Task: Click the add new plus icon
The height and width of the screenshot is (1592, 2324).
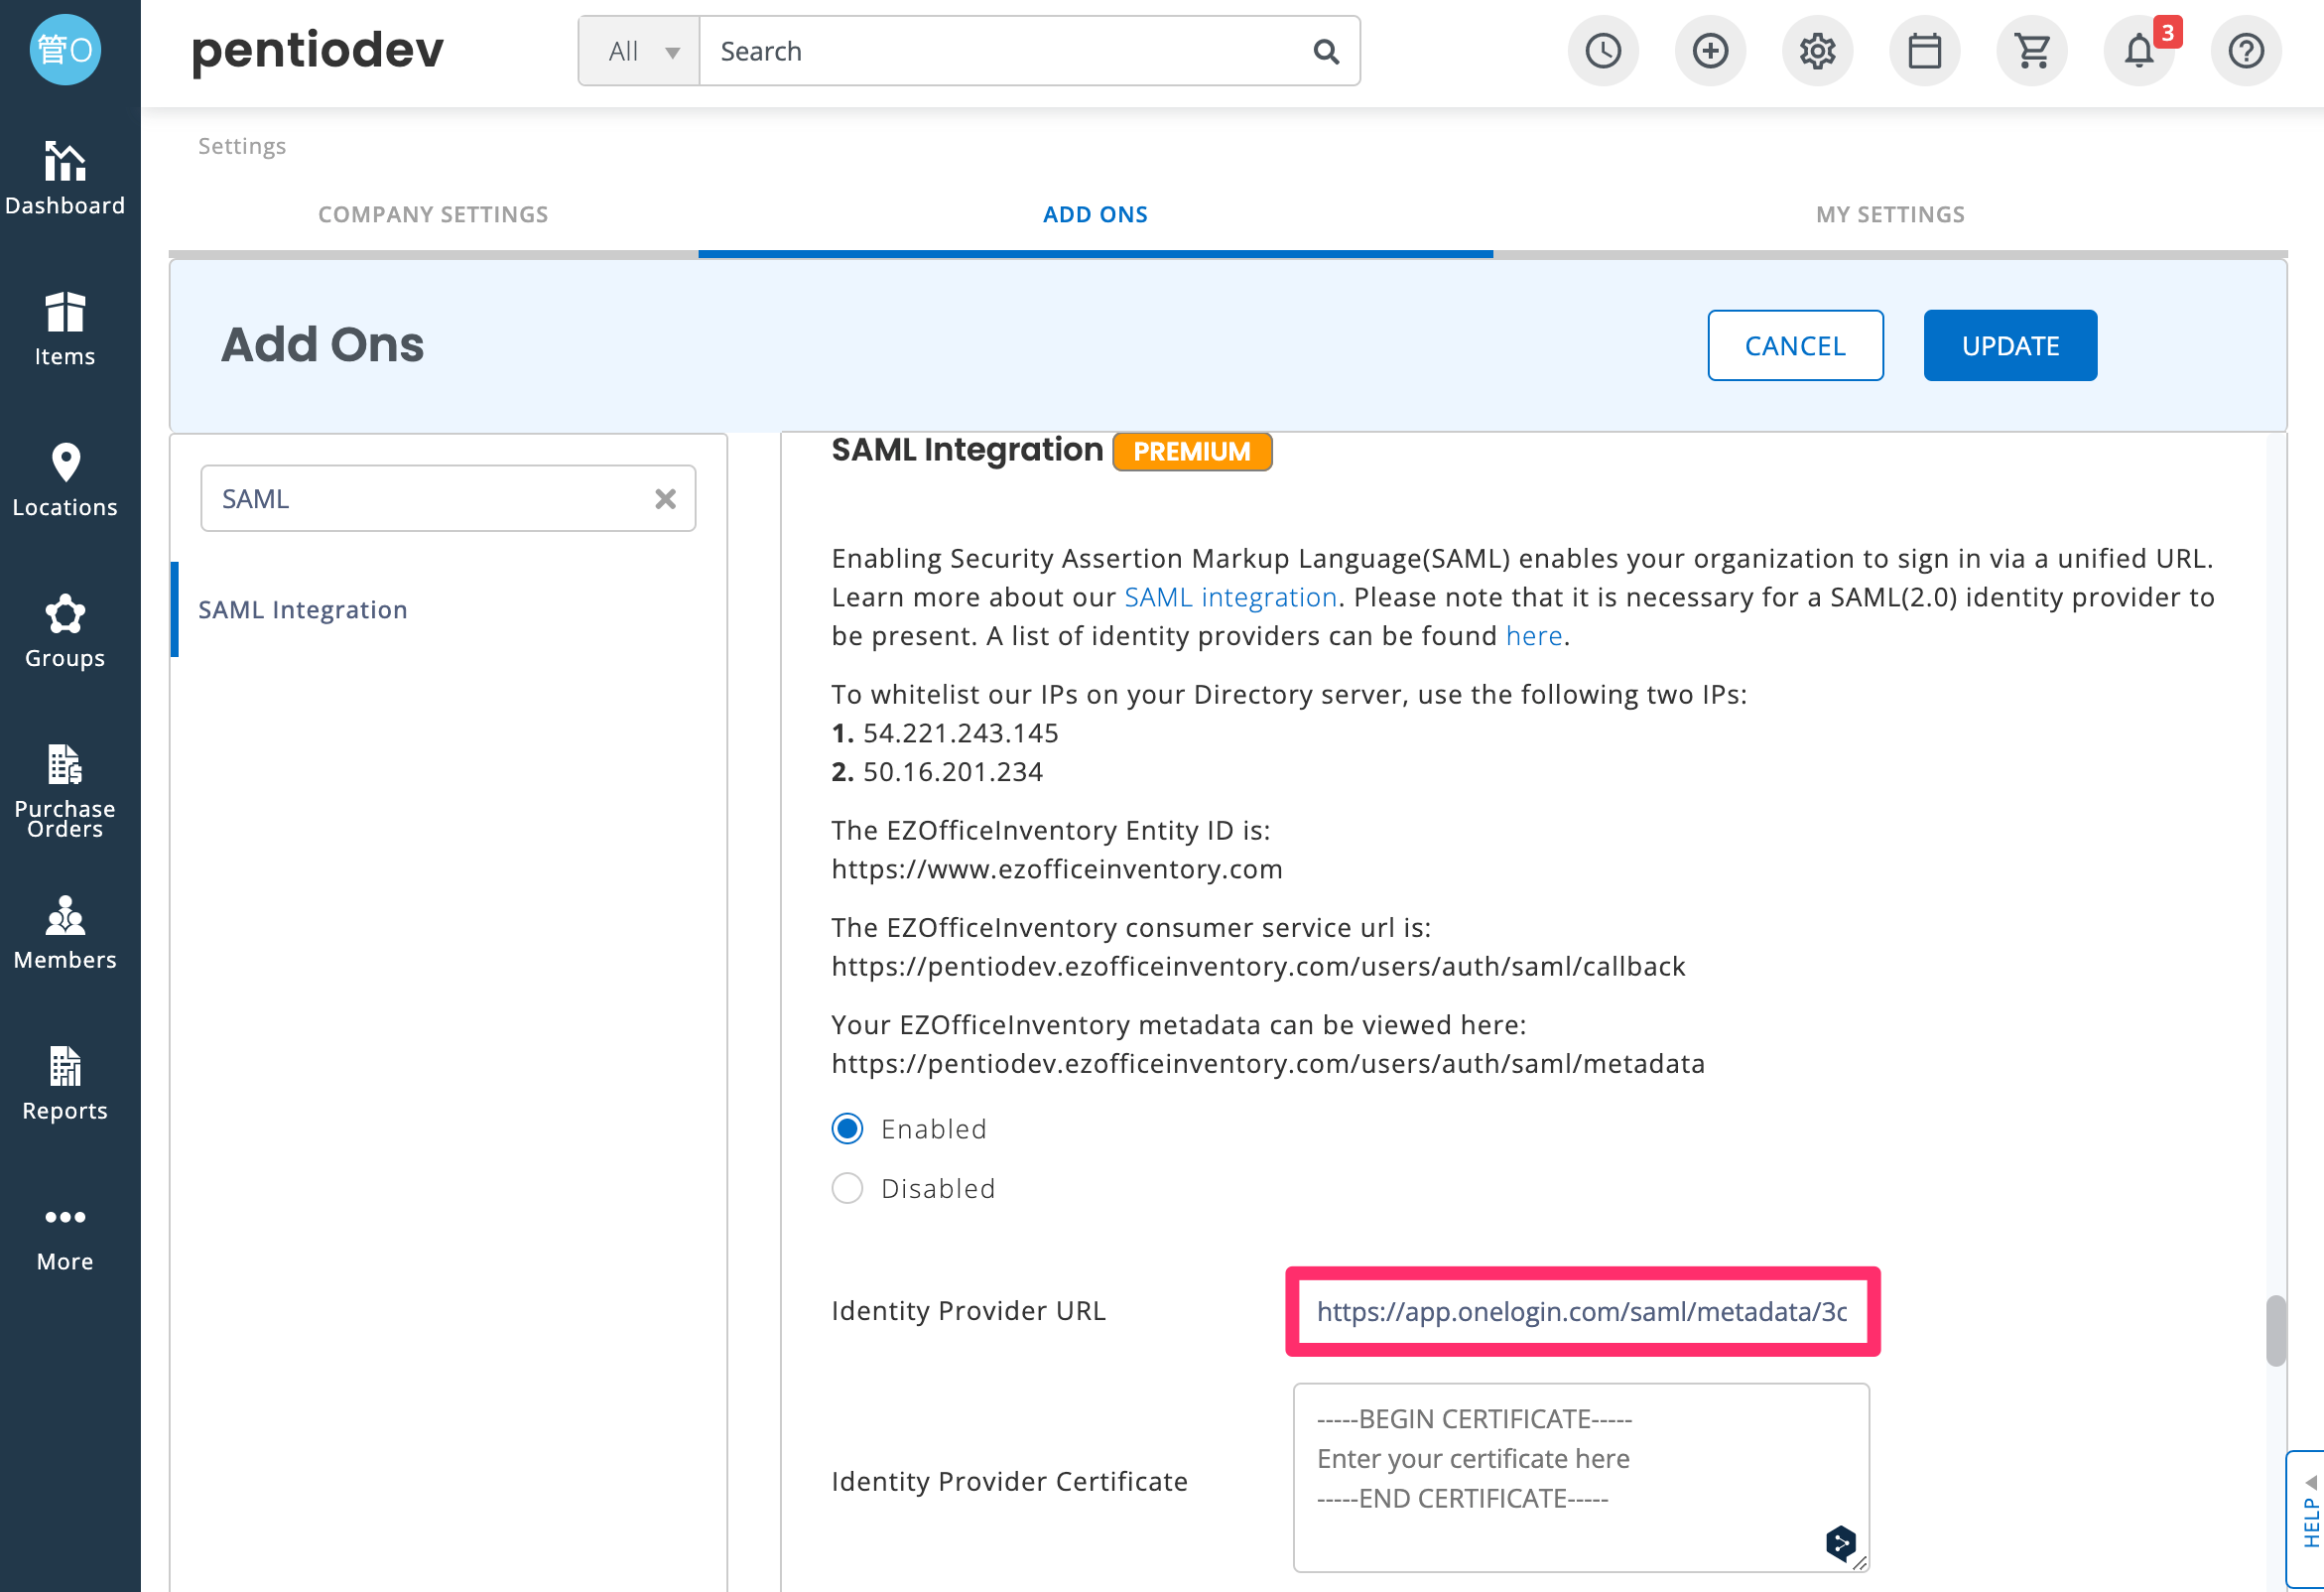Action: click(x=1710, y=50)
